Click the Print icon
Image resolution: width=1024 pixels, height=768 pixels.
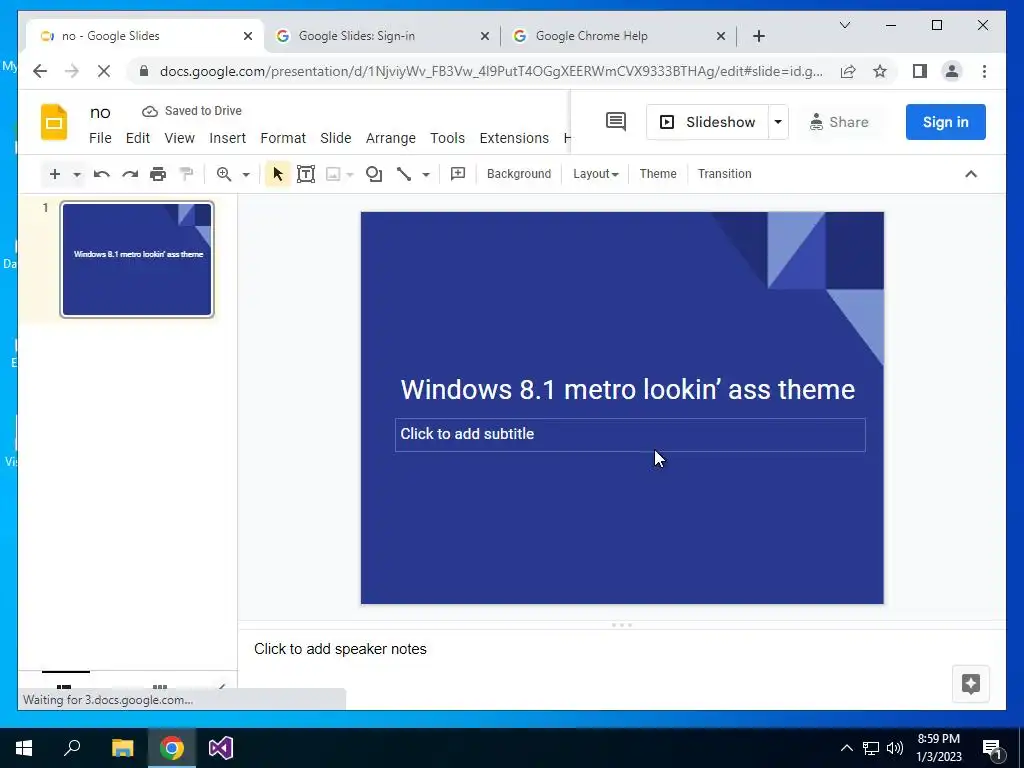pyautogui.click(x=158, y=174)
